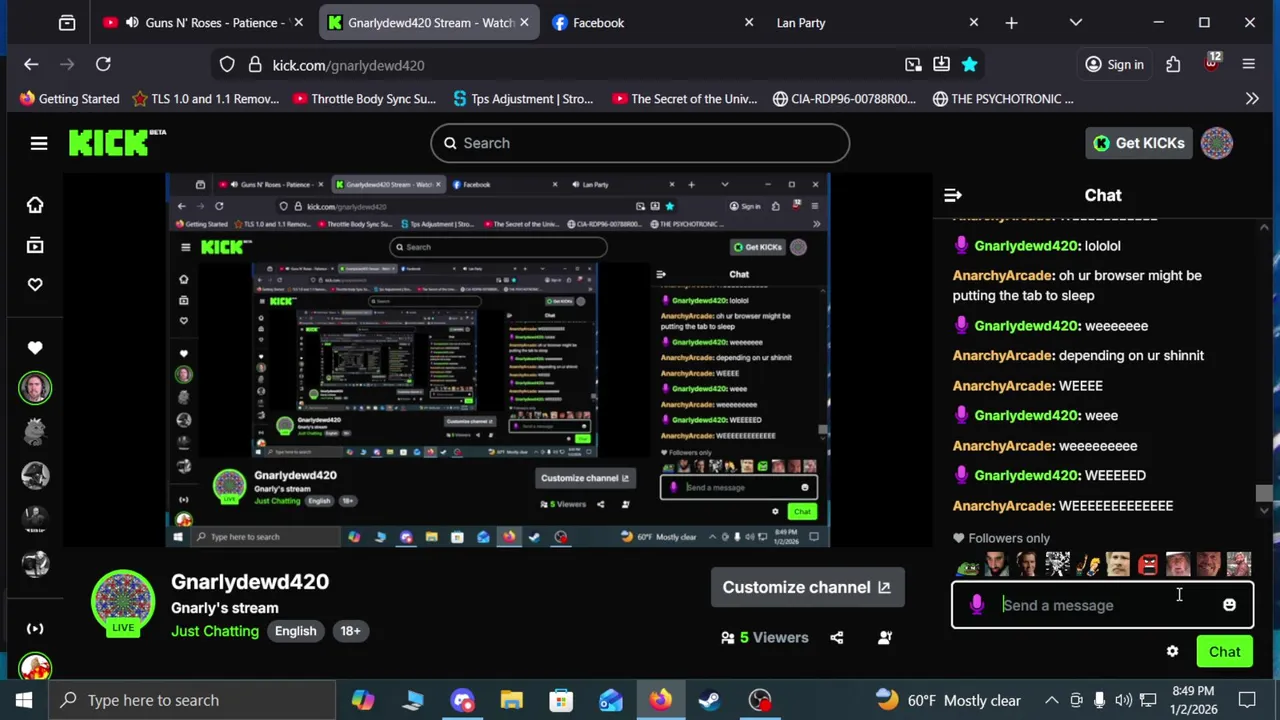Click the purple microphone badge in the message box
This screenshot has width=1280, height=720.
pyautogui.click(x=977, y=605)
